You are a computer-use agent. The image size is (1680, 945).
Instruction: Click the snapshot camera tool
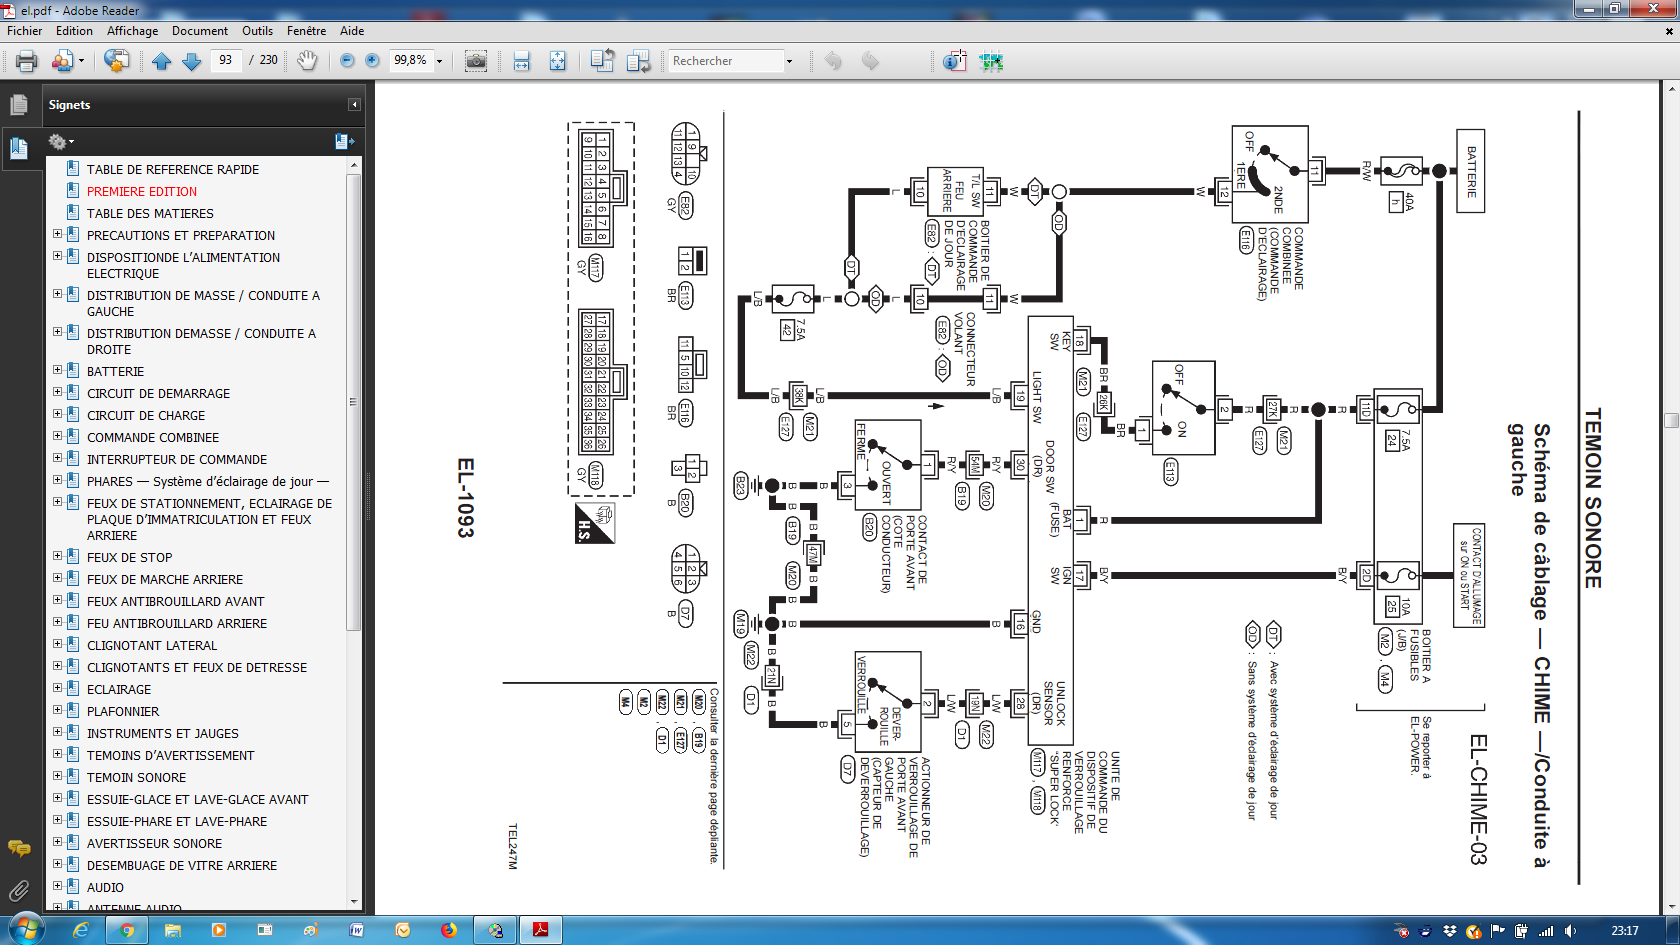476,61
